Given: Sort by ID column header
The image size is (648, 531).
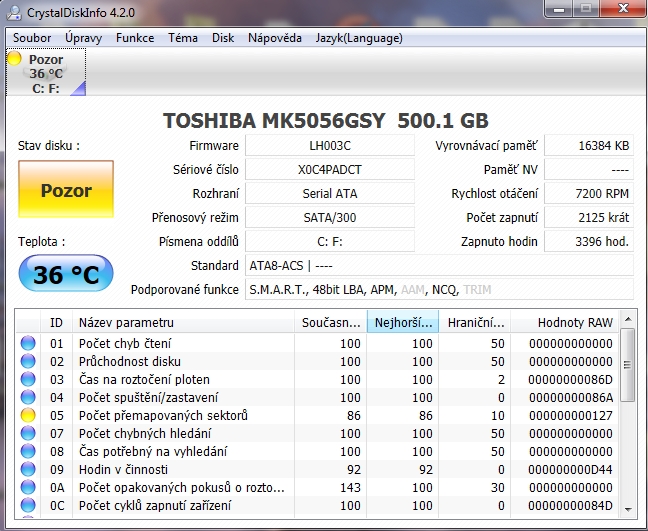Looking at the screenshot, I should tap(56, 322).
